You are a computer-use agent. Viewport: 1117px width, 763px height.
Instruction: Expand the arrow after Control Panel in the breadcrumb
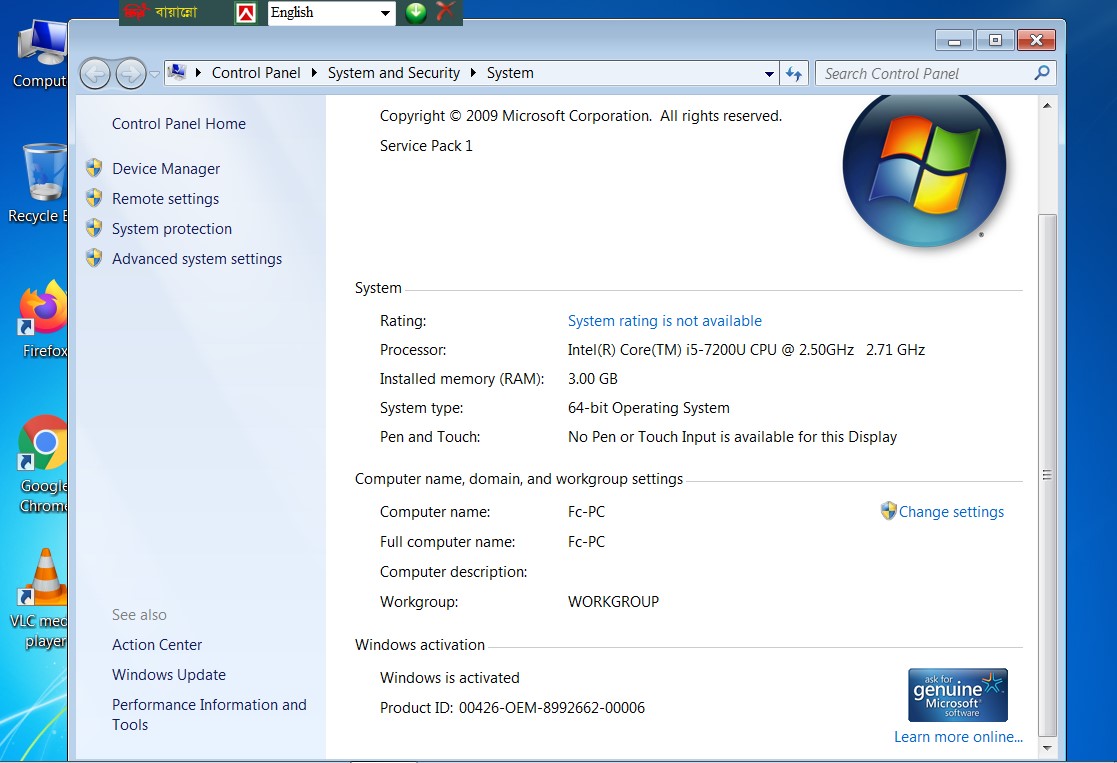tap(314, 73)
